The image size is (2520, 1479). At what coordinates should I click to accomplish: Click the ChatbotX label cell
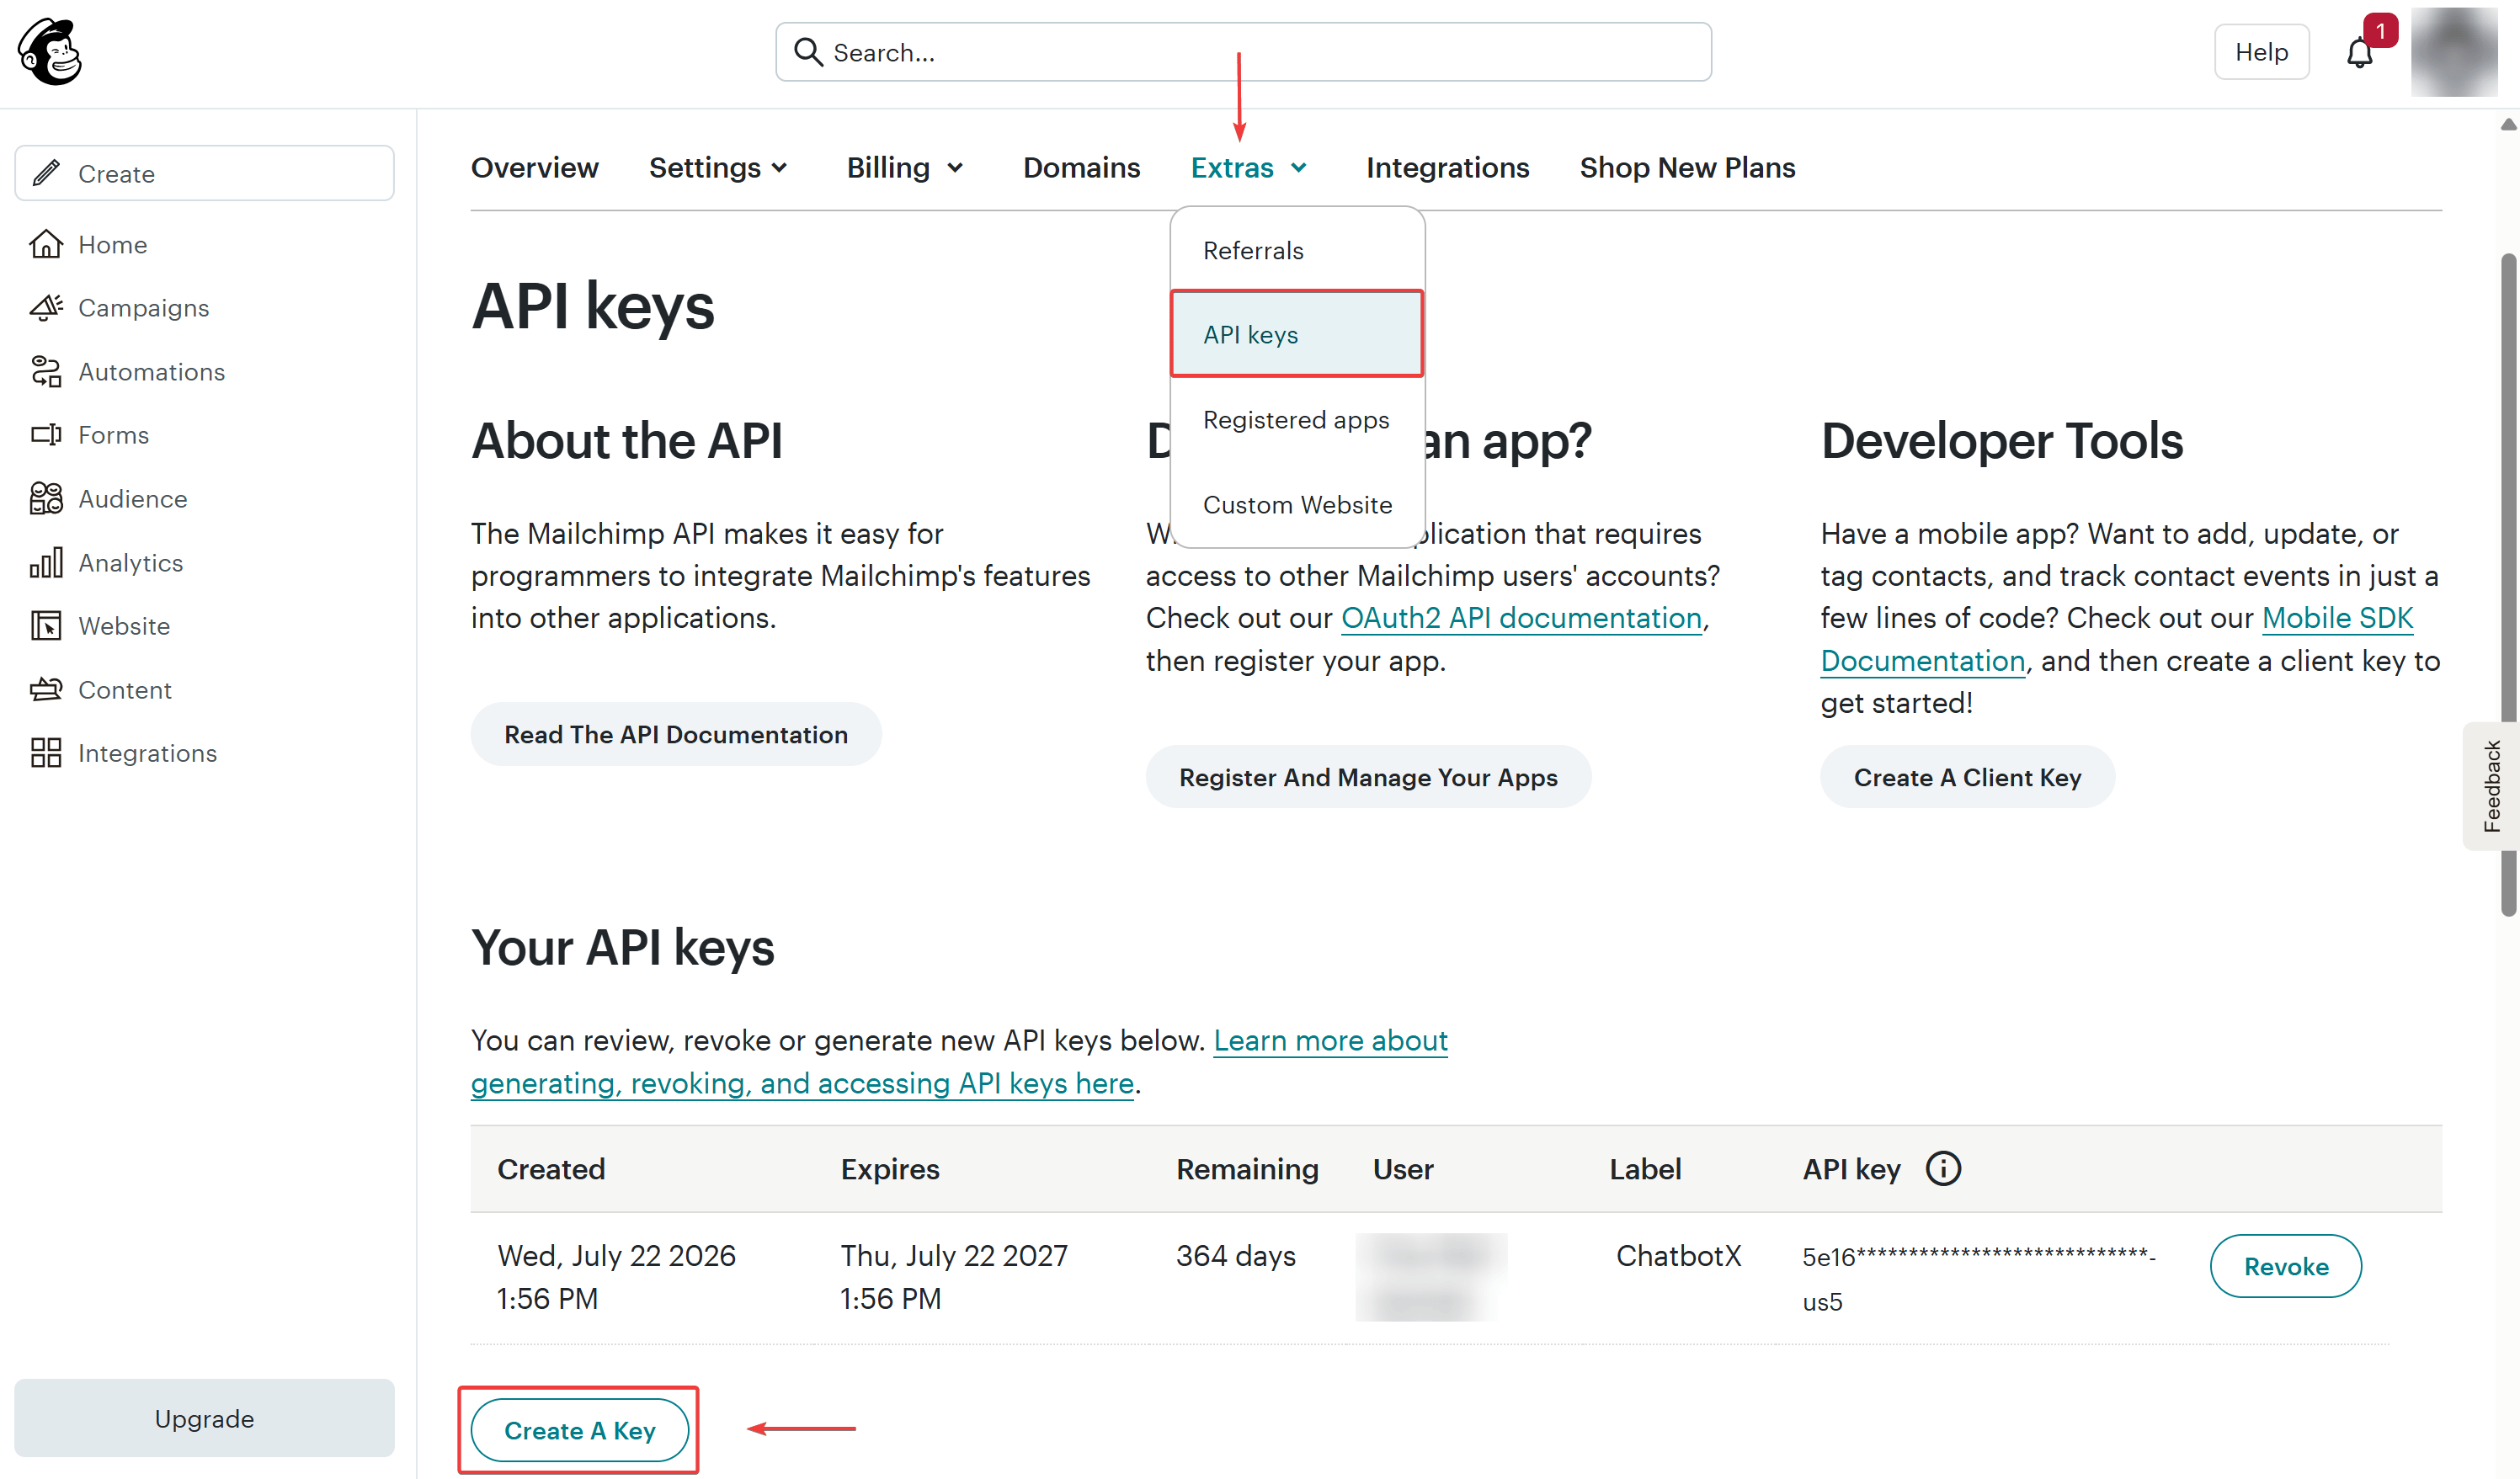pos(1679,1255)
